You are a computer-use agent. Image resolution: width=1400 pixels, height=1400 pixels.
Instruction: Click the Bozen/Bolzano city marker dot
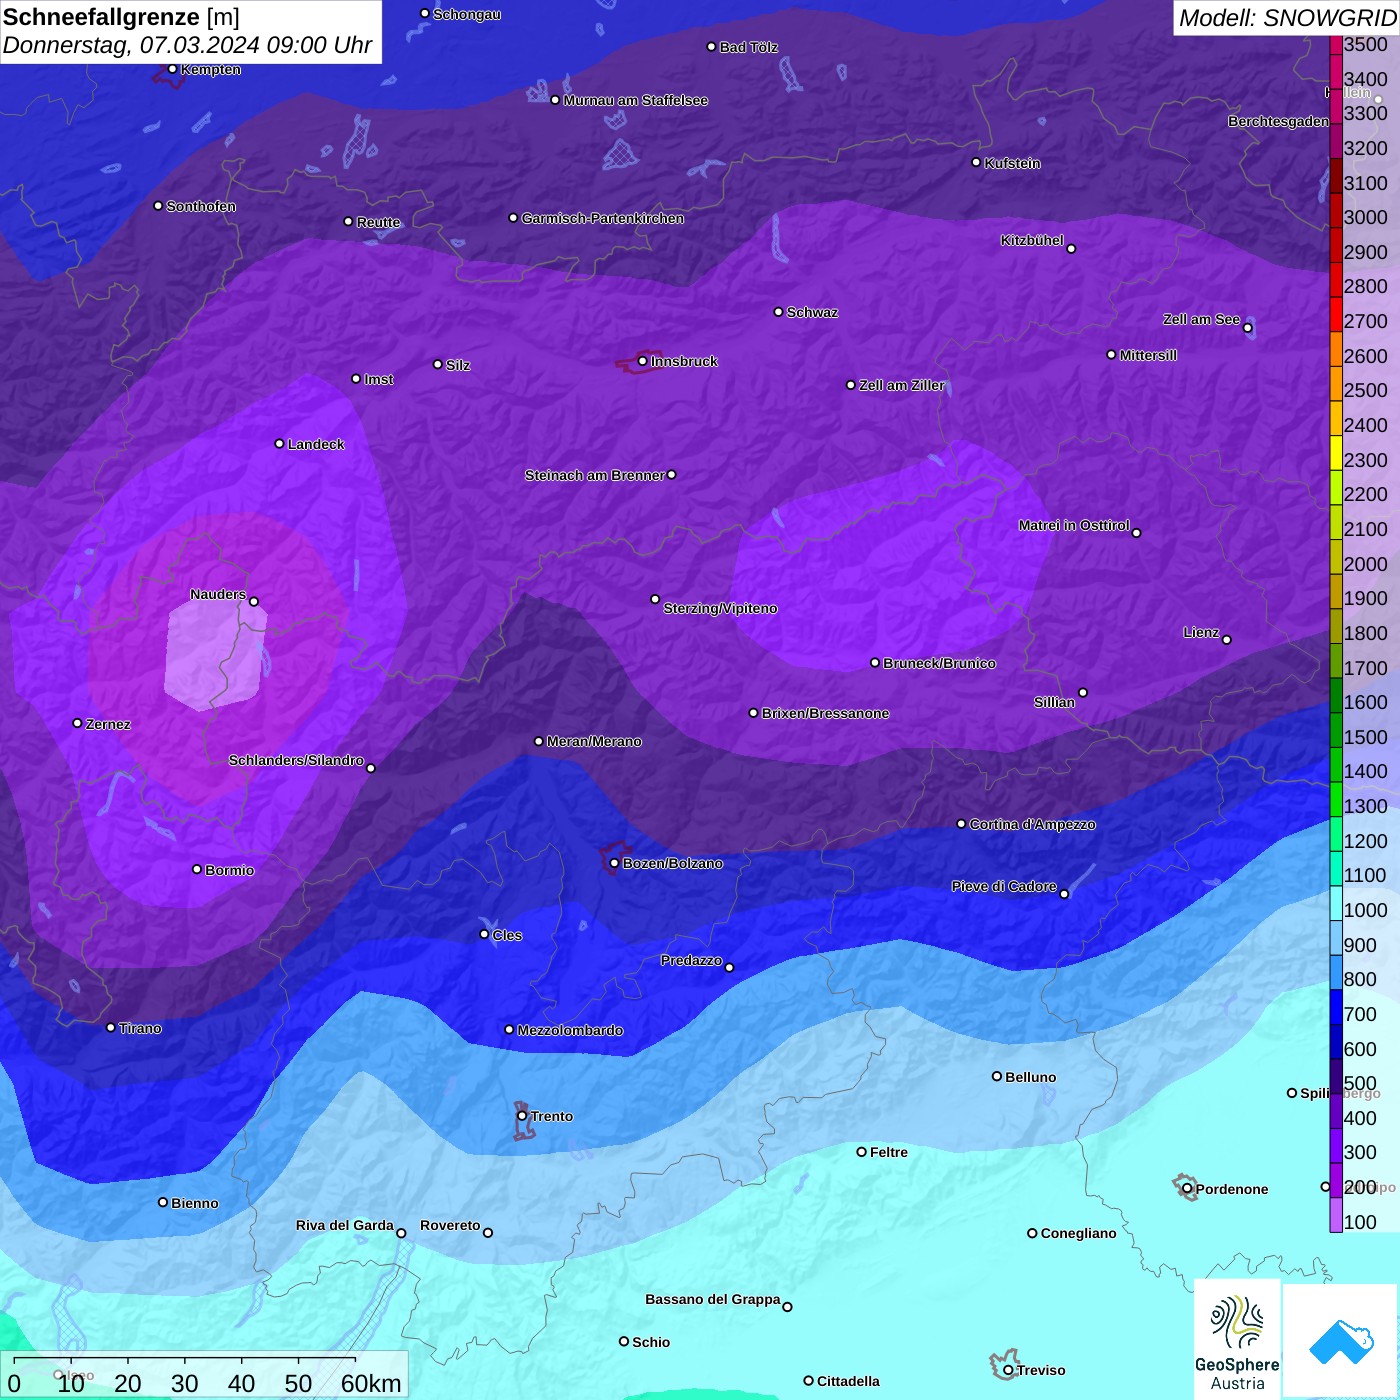tap(614, 863)
